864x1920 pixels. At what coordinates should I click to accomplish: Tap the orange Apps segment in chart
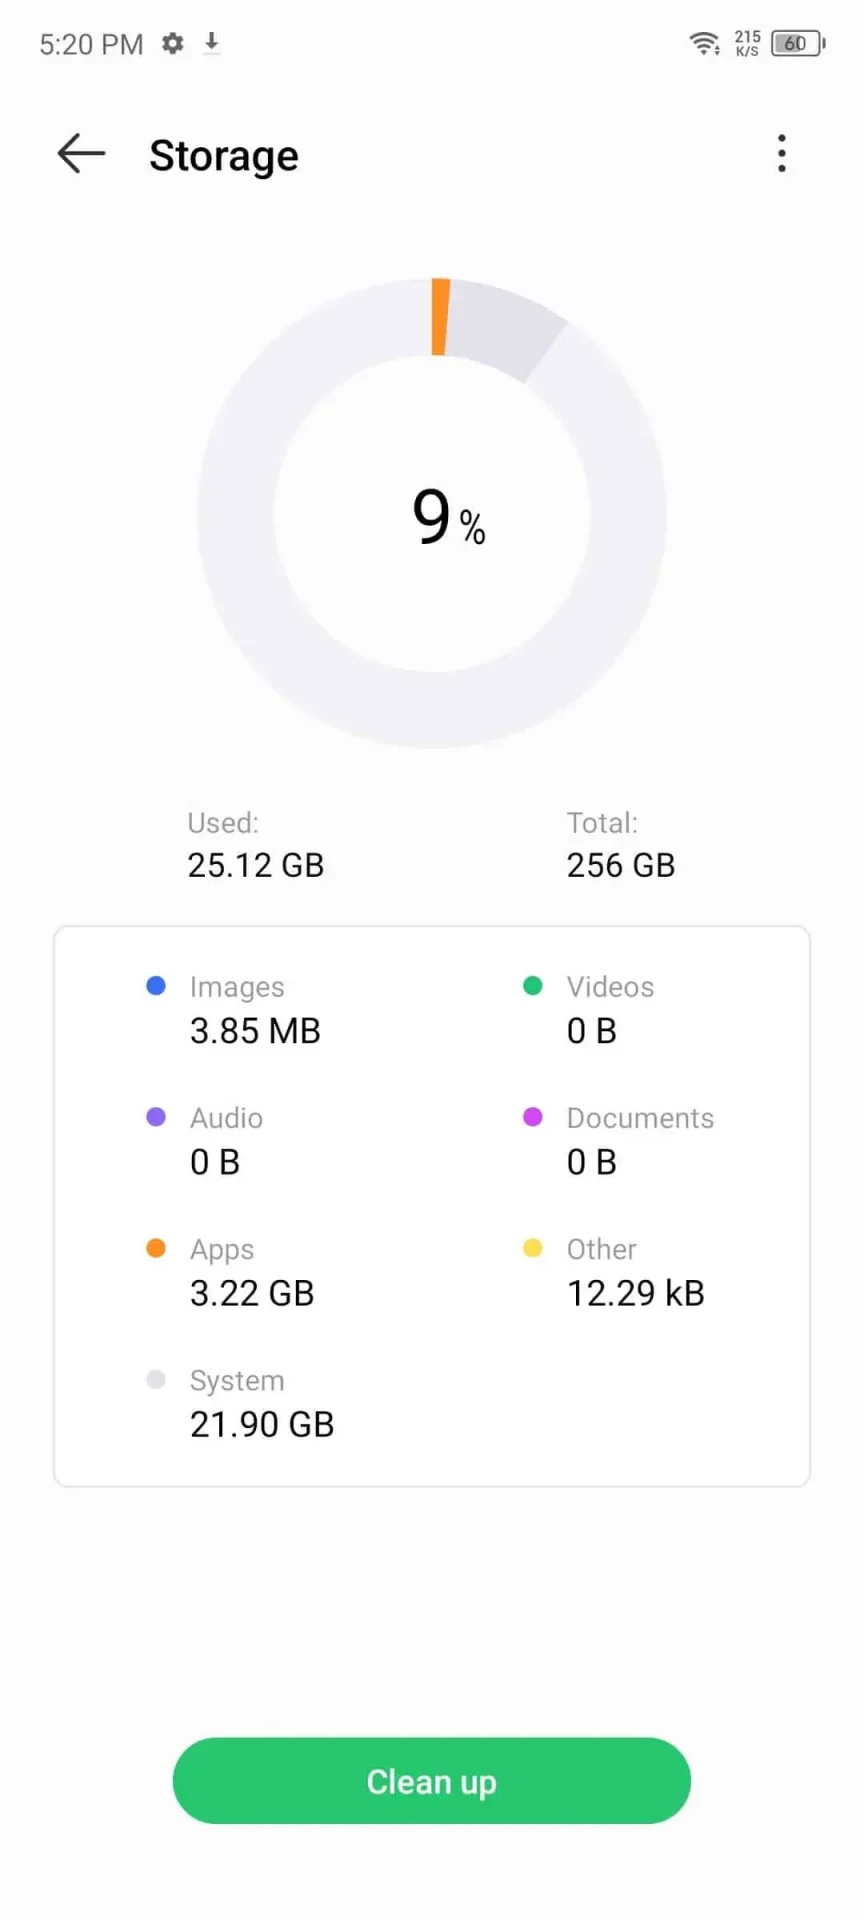pyautogui.click(x=440, y=317)
